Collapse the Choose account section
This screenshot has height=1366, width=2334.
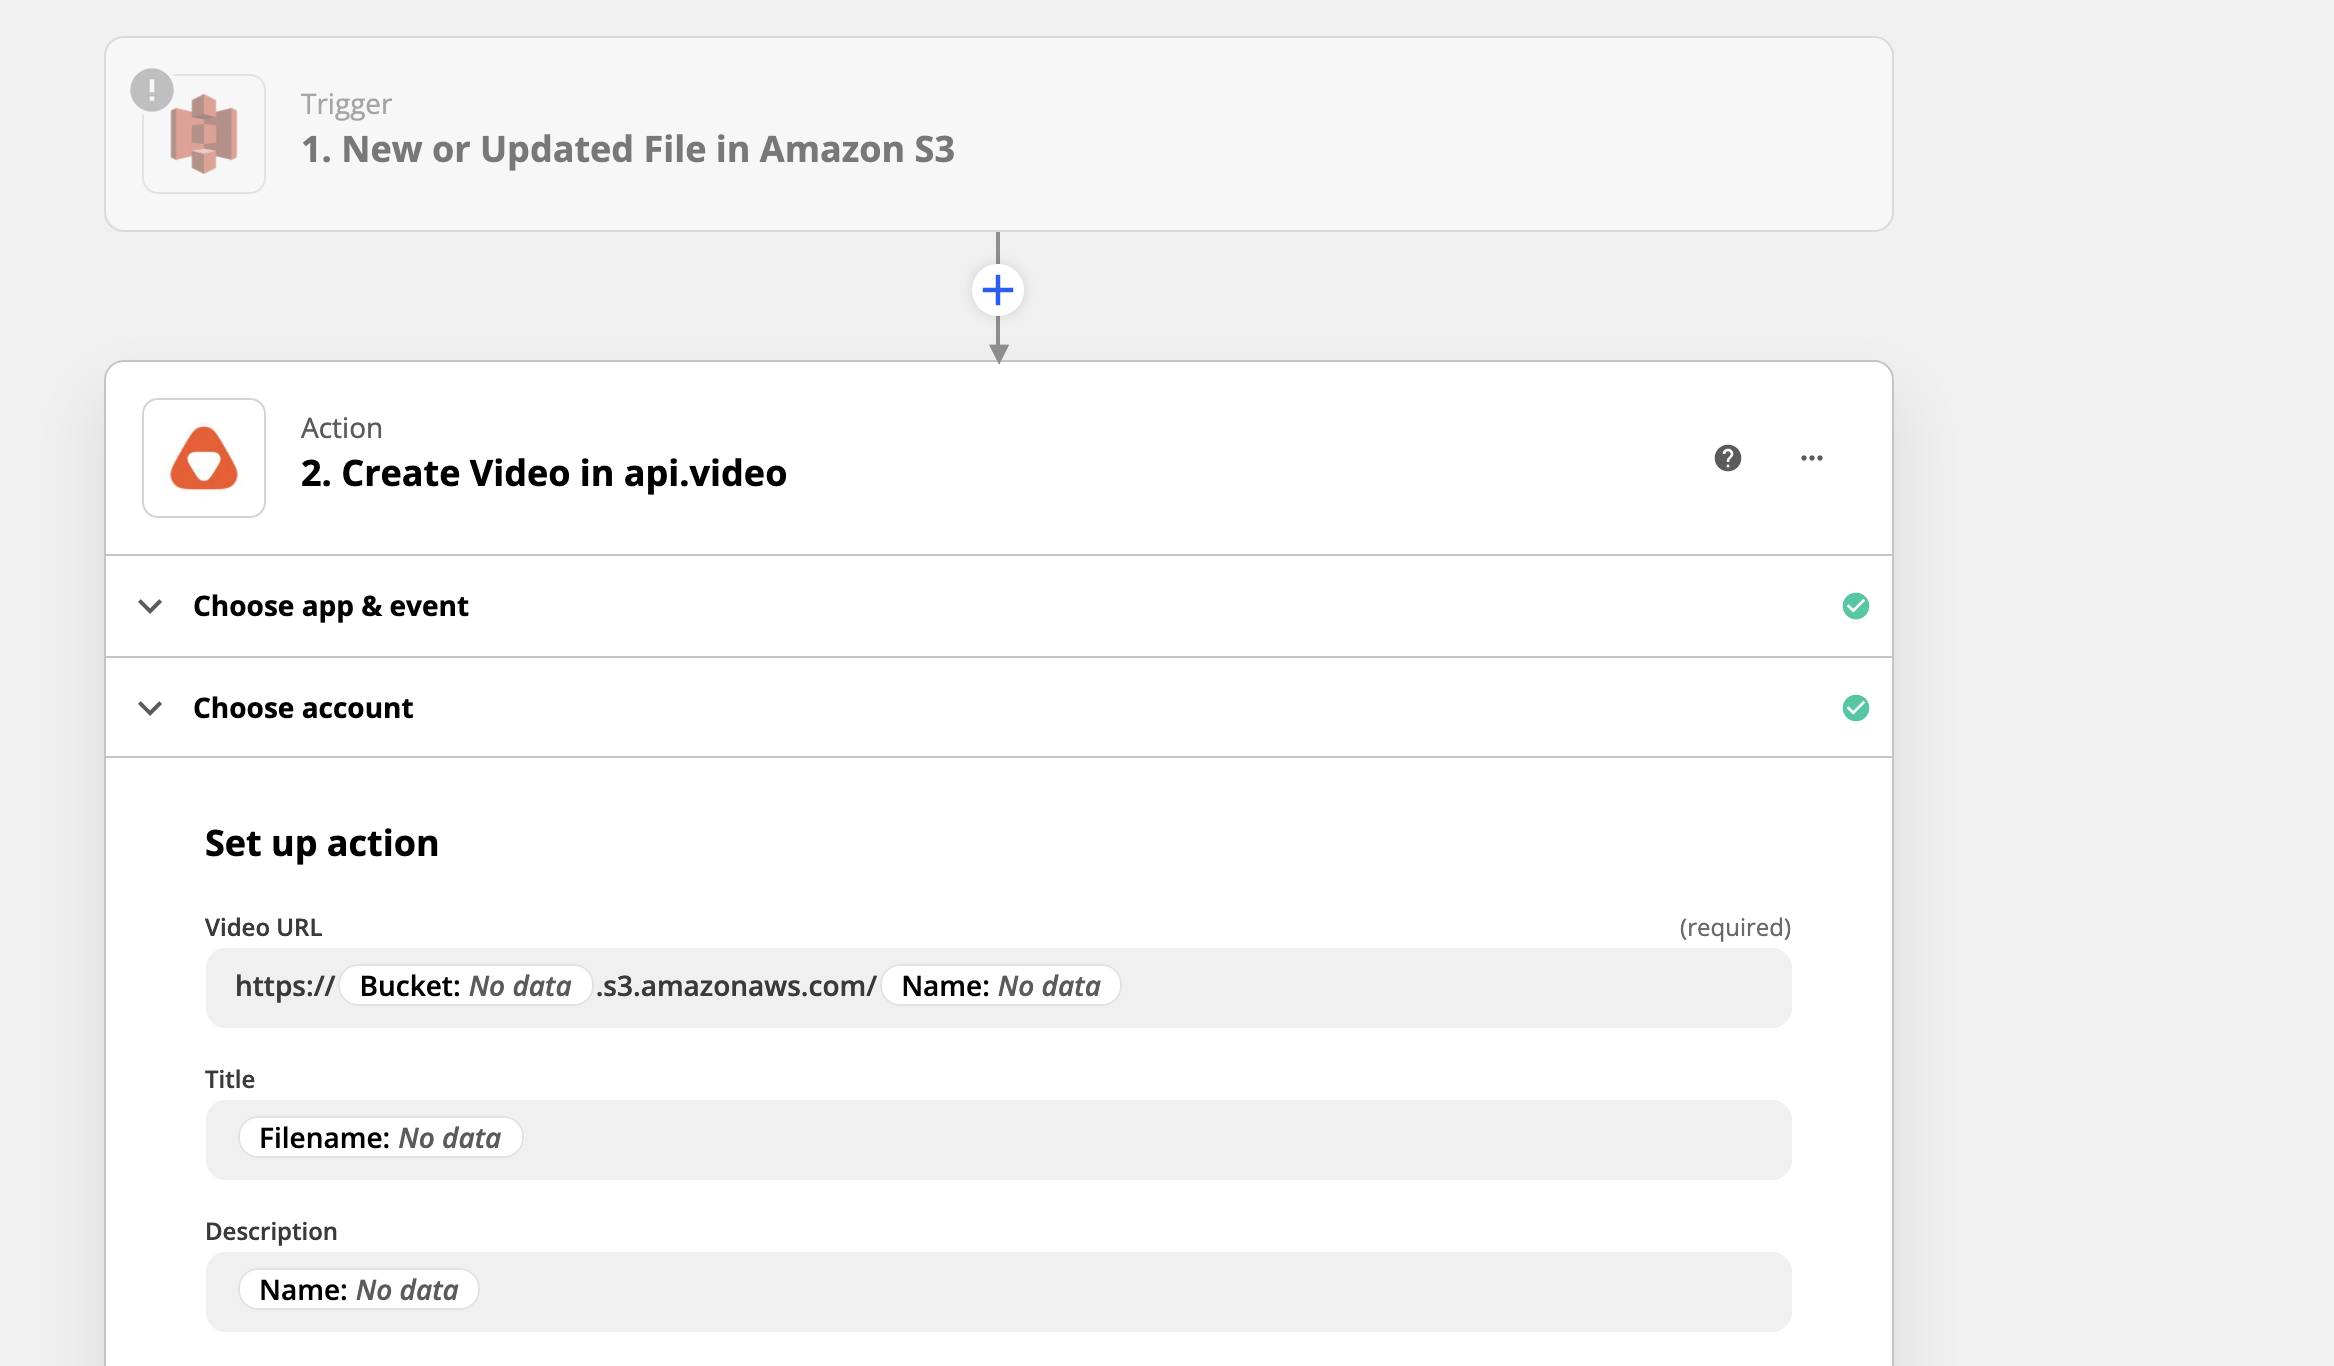[151, 707]
